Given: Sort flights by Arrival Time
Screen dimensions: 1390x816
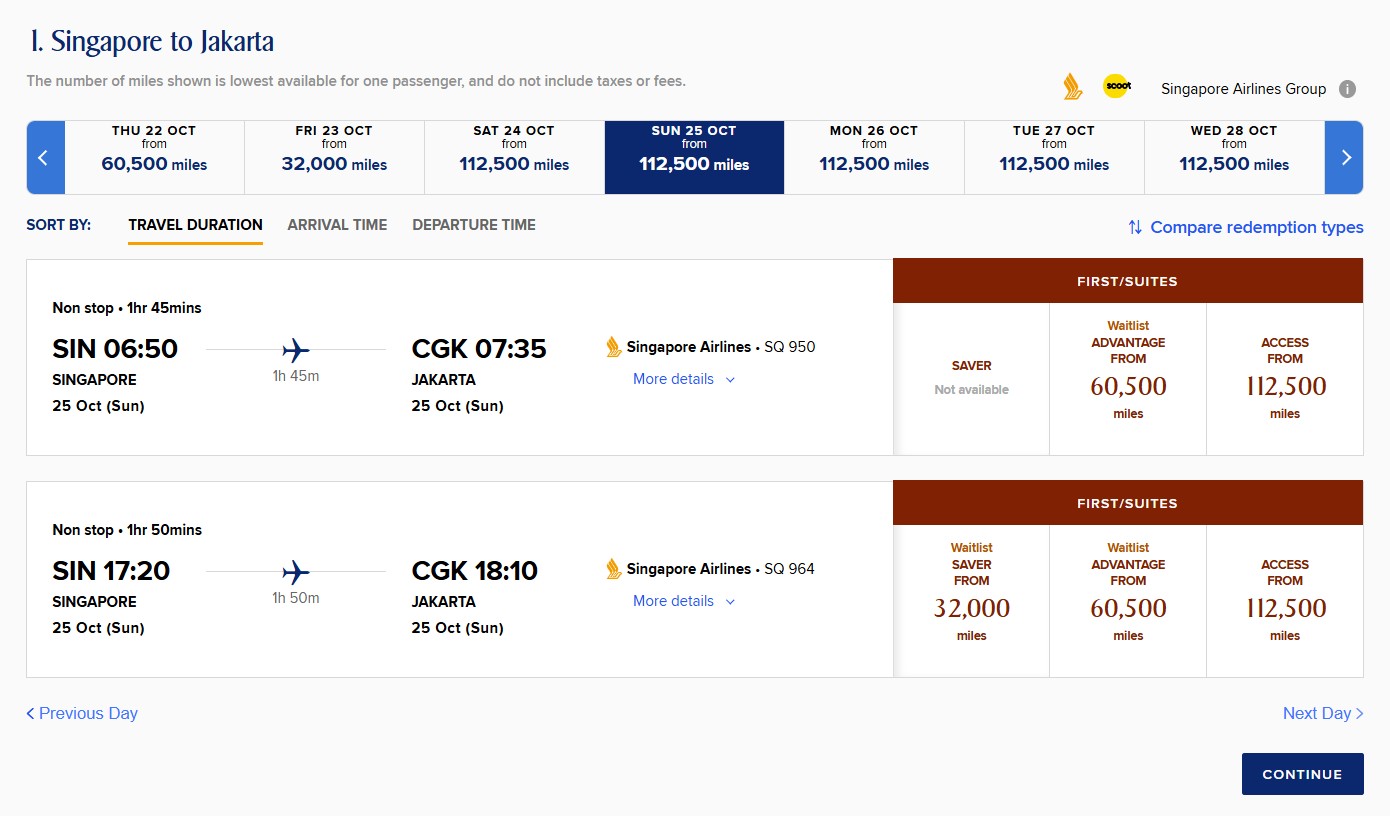Looking at the screenshot, I should click(x=337, y=225).
